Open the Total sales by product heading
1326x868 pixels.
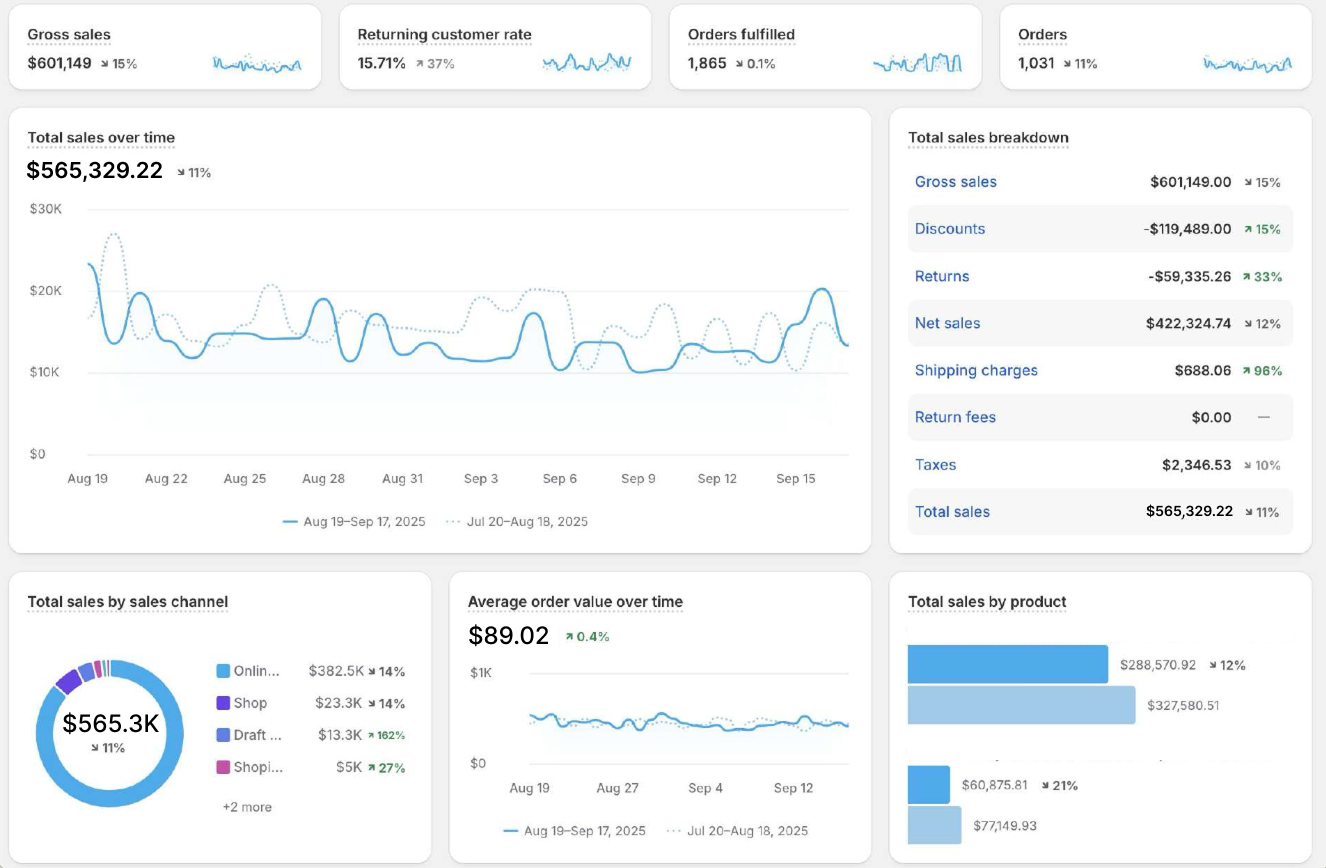(x=987, y=602)
